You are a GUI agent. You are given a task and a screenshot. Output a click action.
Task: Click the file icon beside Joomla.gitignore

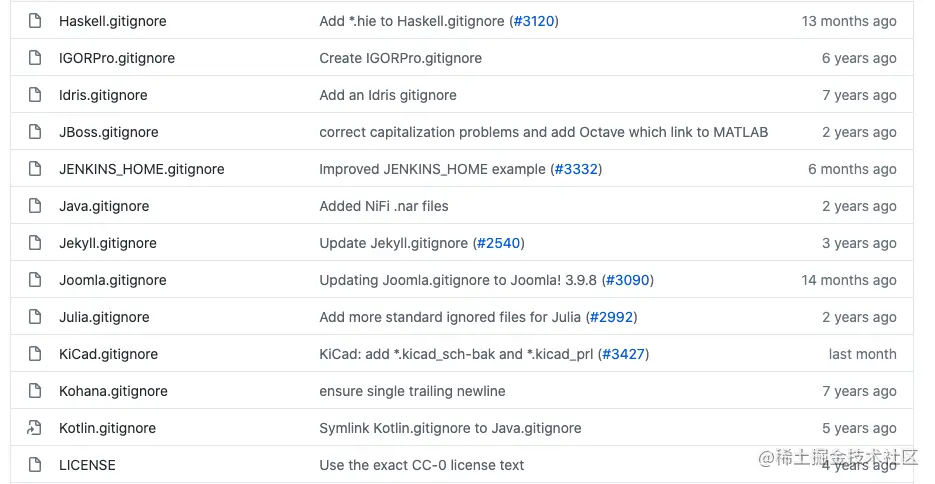tap(35, 280)
